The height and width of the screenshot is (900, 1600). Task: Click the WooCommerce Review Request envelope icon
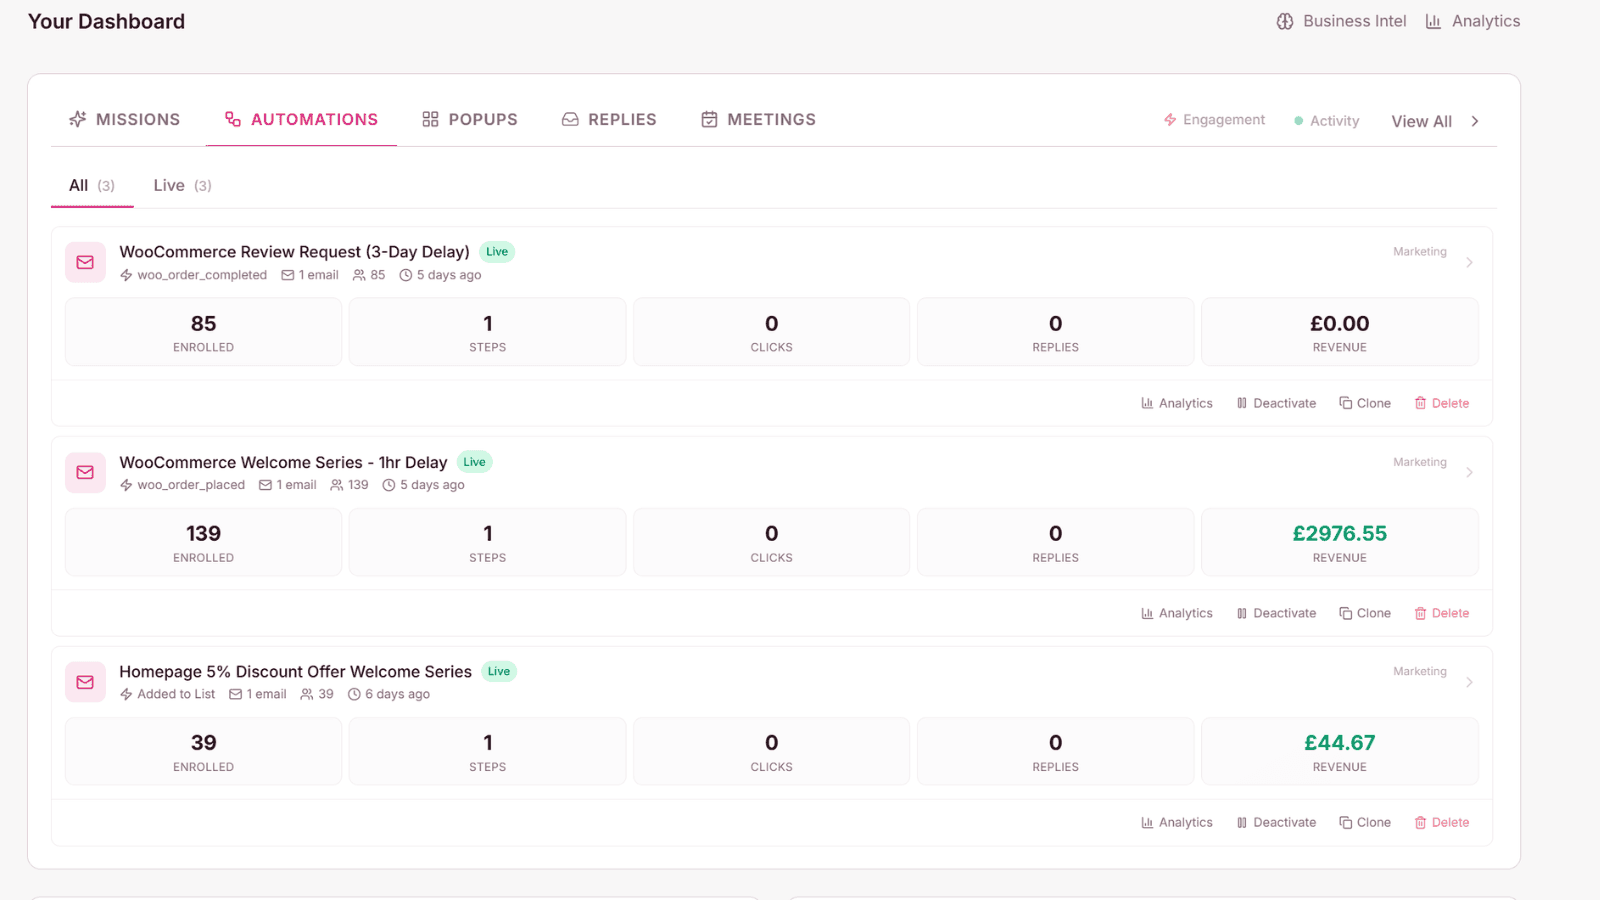point(85,262)
